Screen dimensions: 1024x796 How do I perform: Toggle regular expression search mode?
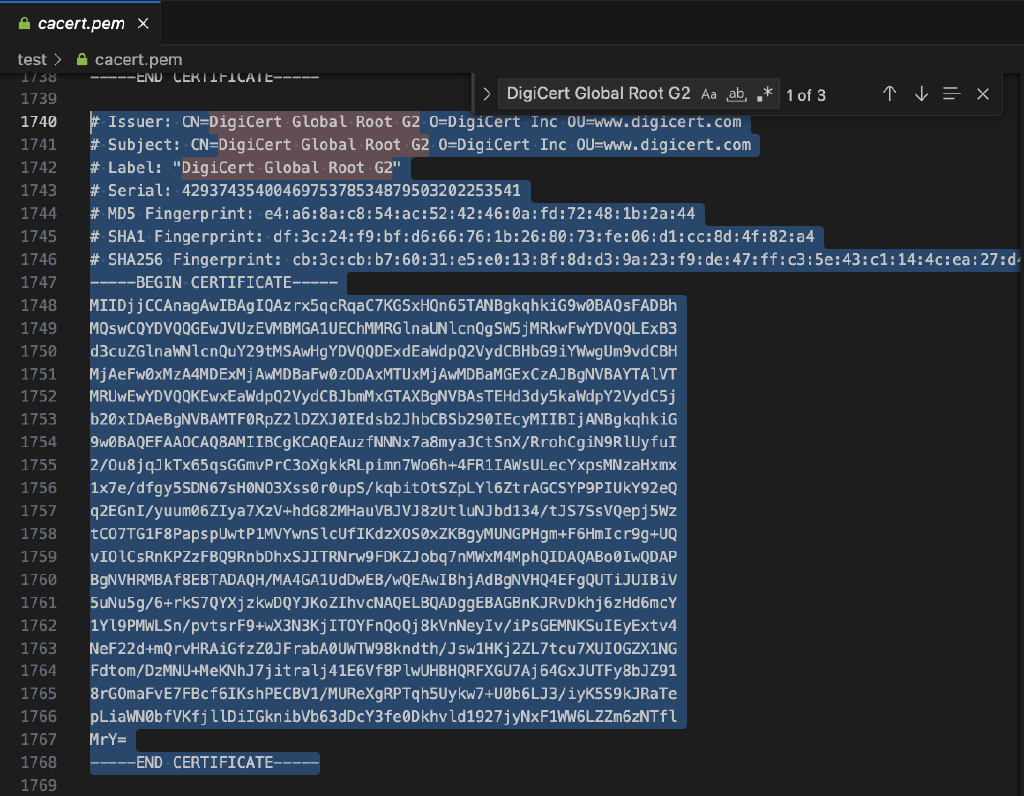(x=764, y=94)
